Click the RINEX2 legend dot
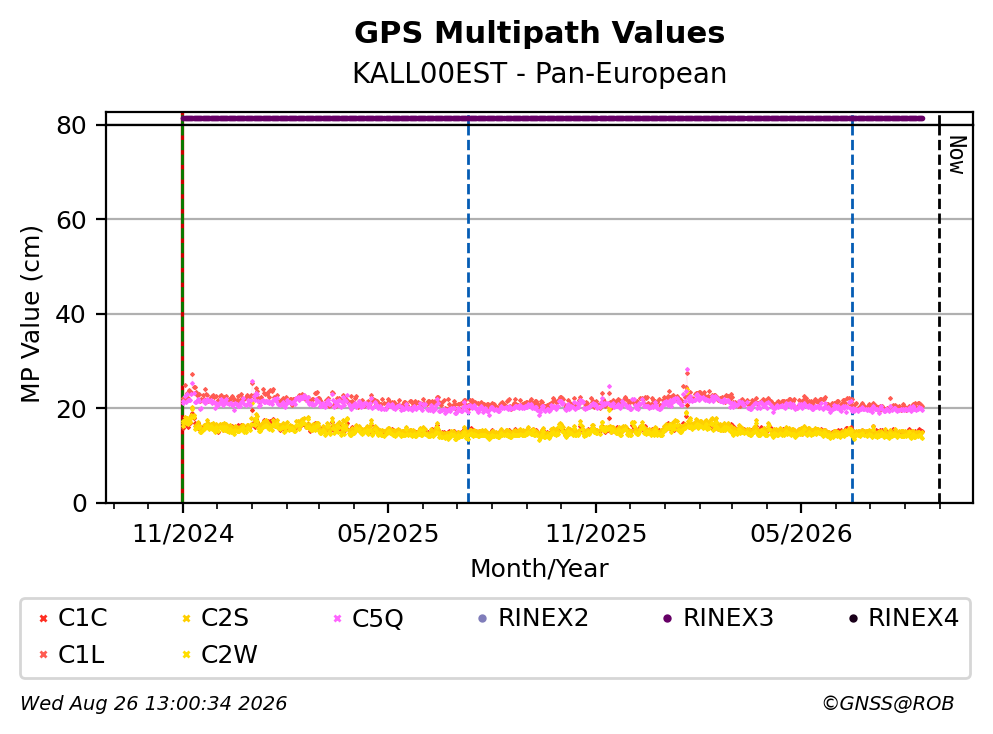The width and height of the screenshot is (993, 734). tap(483, 618)
